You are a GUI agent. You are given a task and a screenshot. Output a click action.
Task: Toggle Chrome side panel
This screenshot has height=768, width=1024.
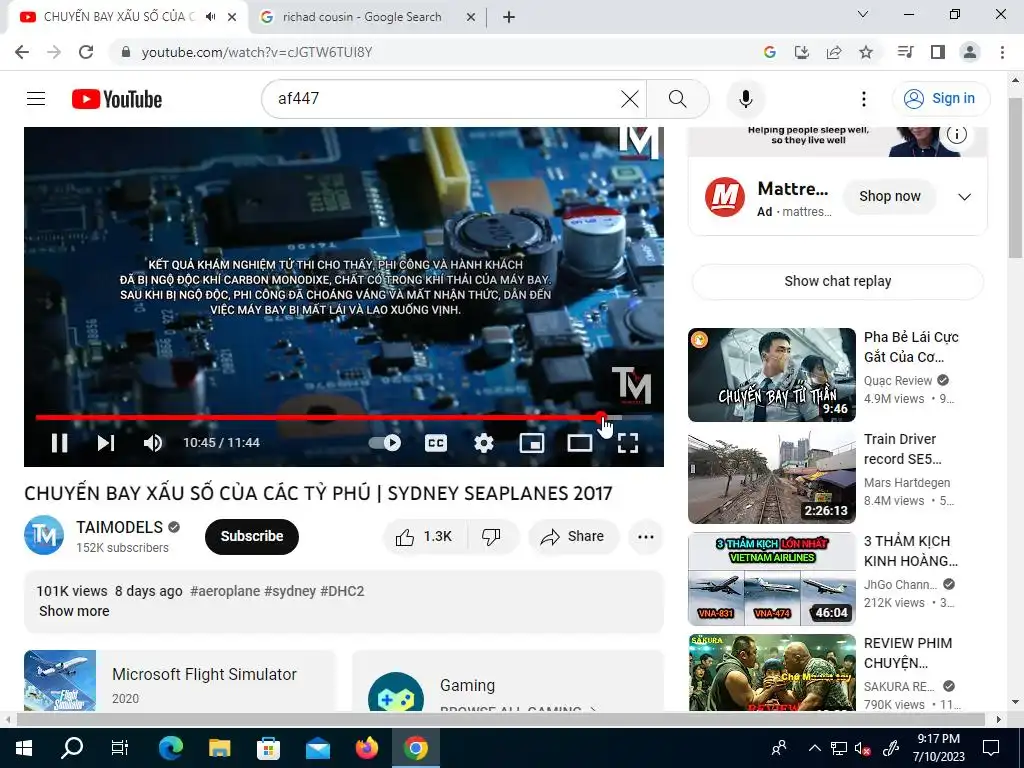tap(938, 52)
